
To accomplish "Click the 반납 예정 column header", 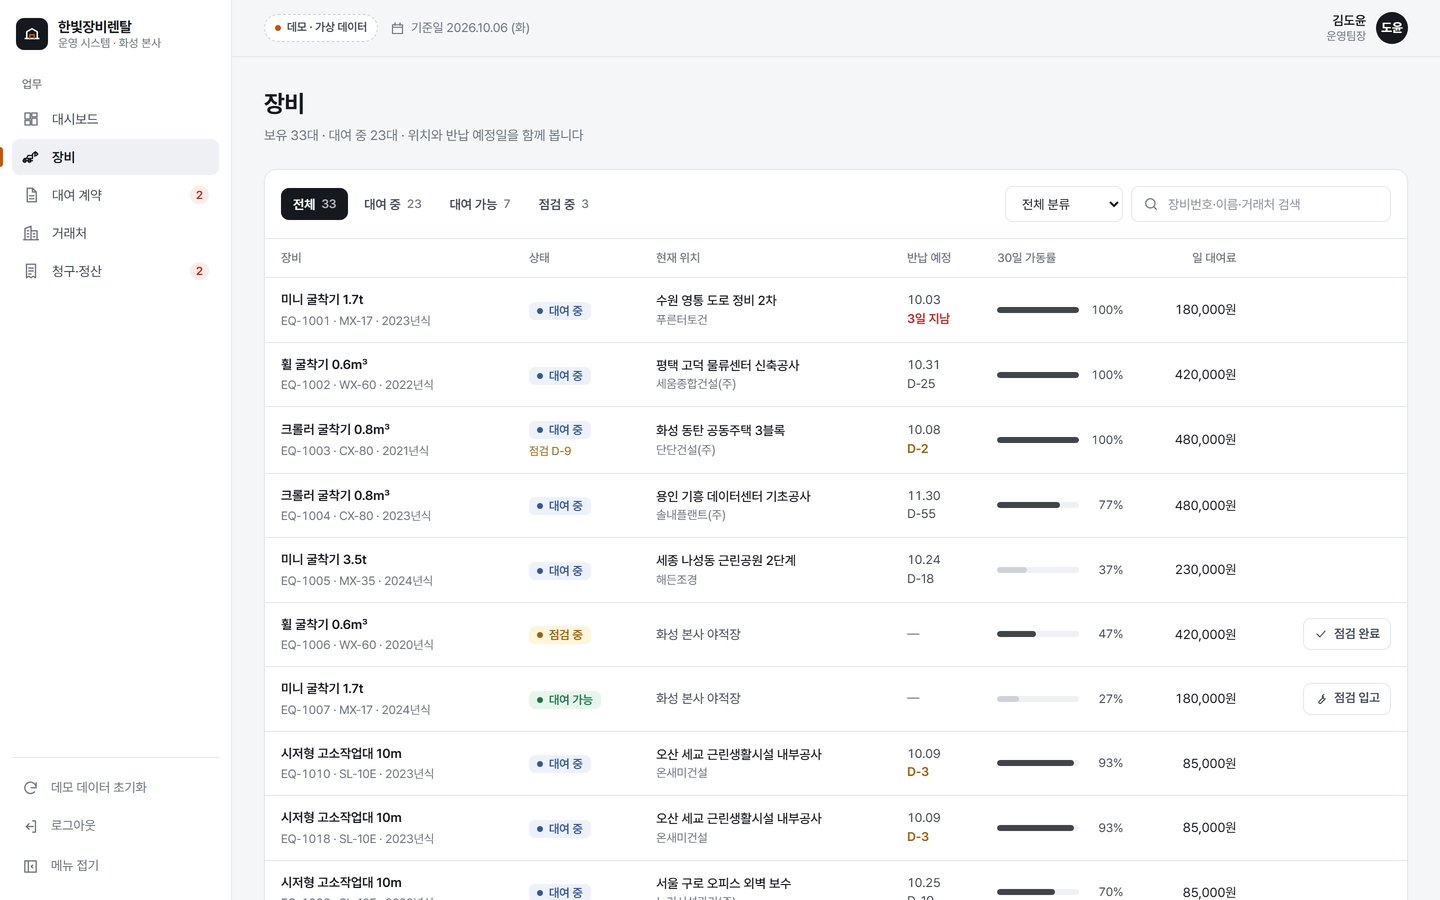I will (x=929, y=258).
